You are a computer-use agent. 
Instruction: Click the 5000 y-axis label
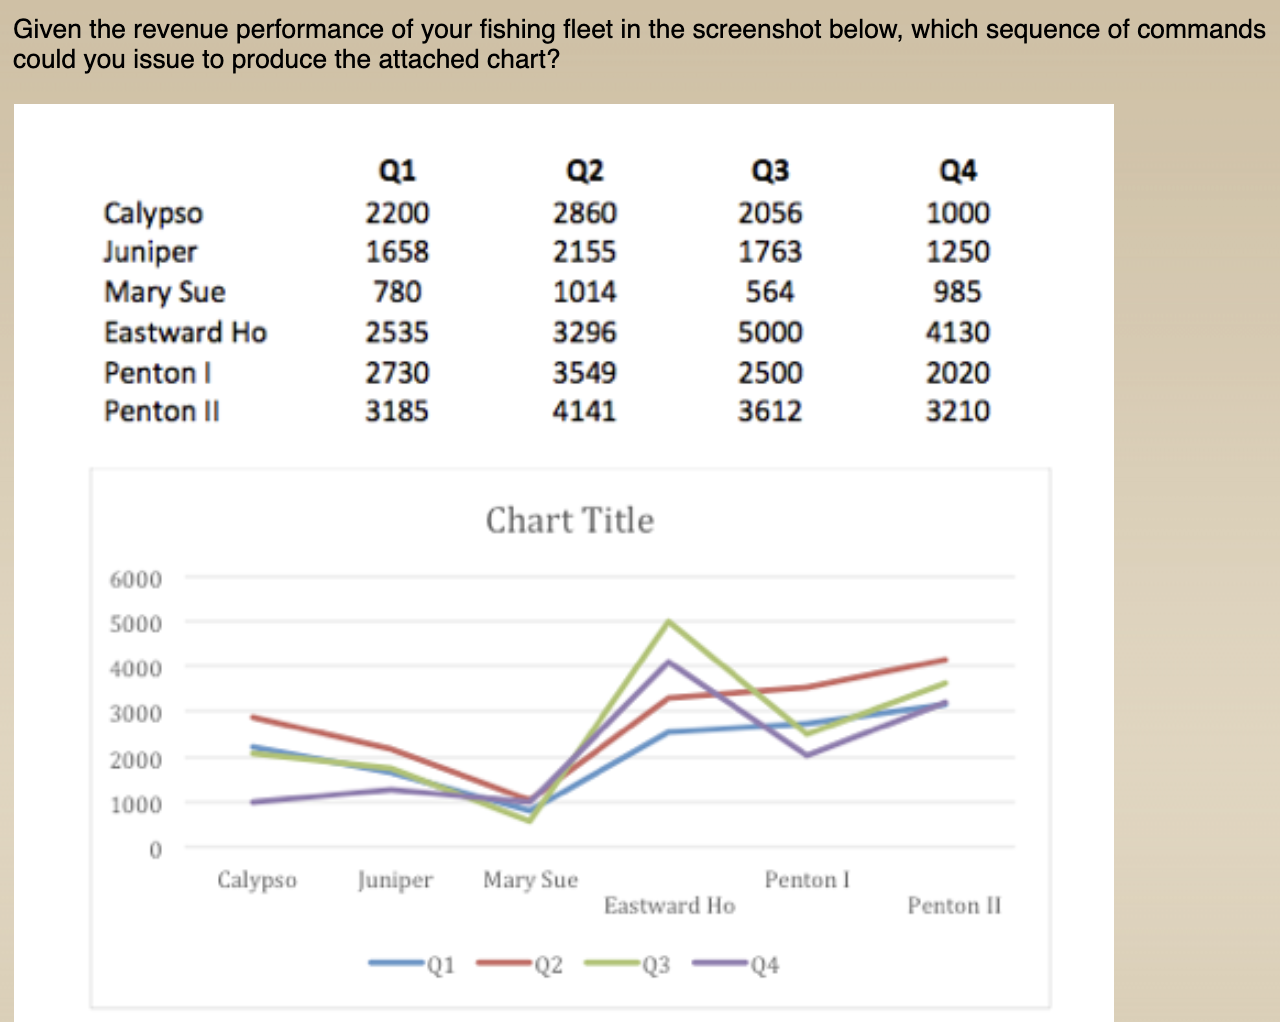click(x=135, y=624)
